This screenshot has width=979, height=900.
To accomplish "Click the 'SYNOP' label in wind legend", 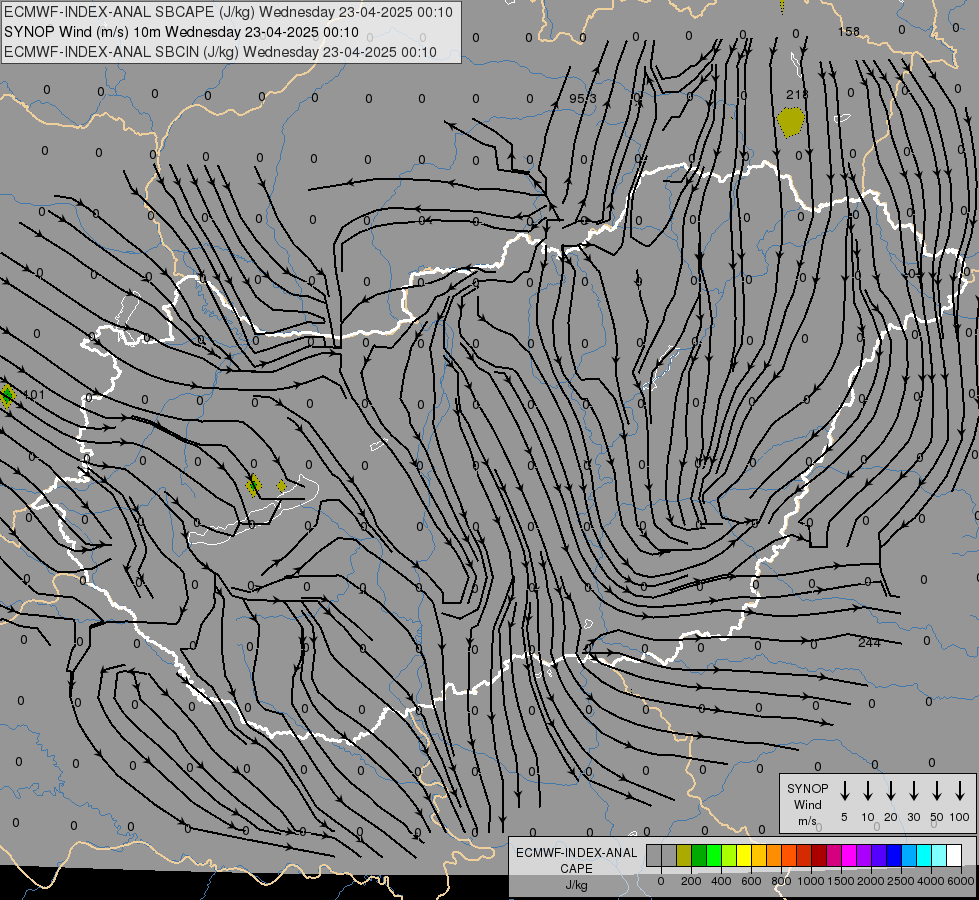I will (x=807, y=788).
